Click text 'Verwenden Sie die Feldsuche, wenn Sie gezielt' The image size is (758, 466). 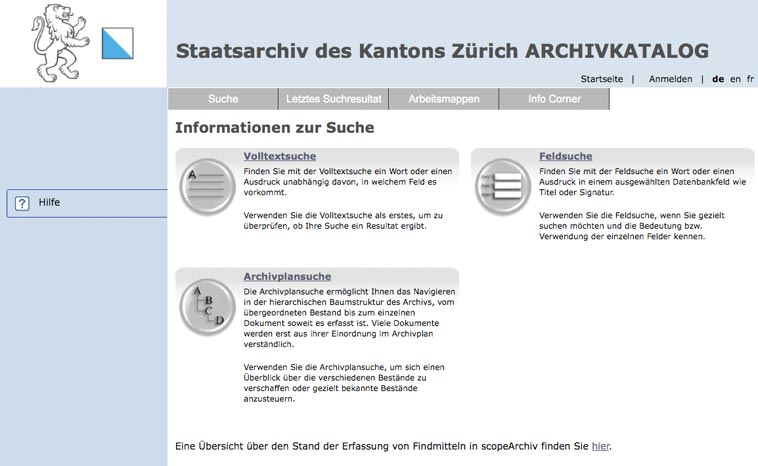(632, 215)
